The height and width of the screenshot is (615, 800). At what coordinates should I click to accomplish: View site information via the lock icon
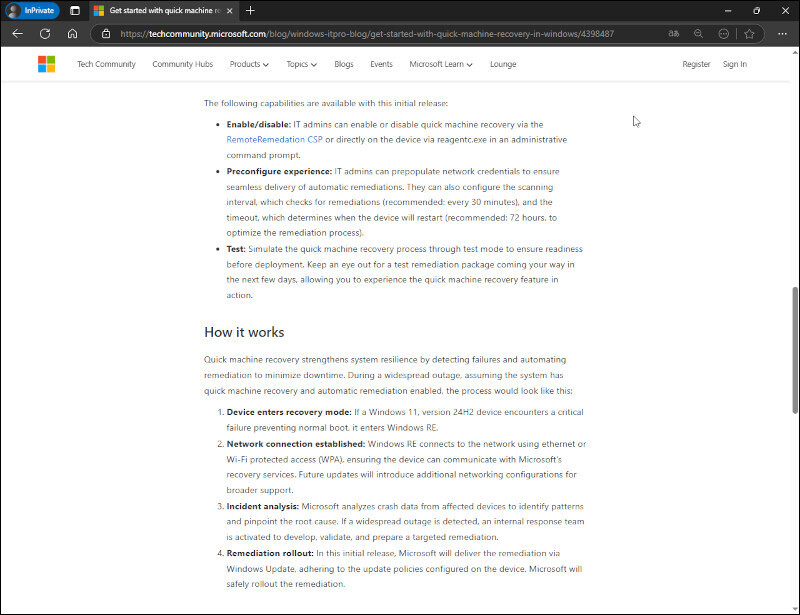click(106, 34)
